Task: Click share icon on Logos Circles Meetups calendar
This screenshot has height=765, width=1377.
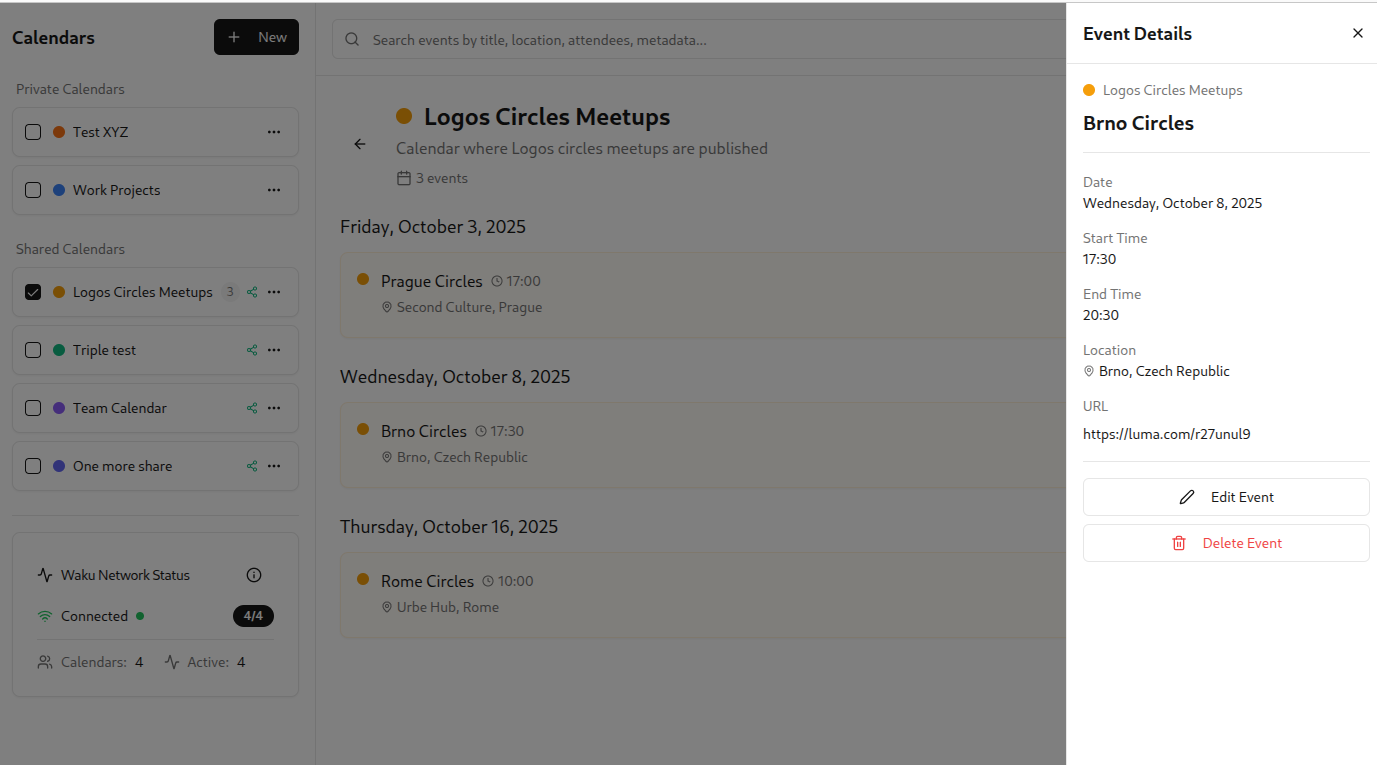Action: 252,292
